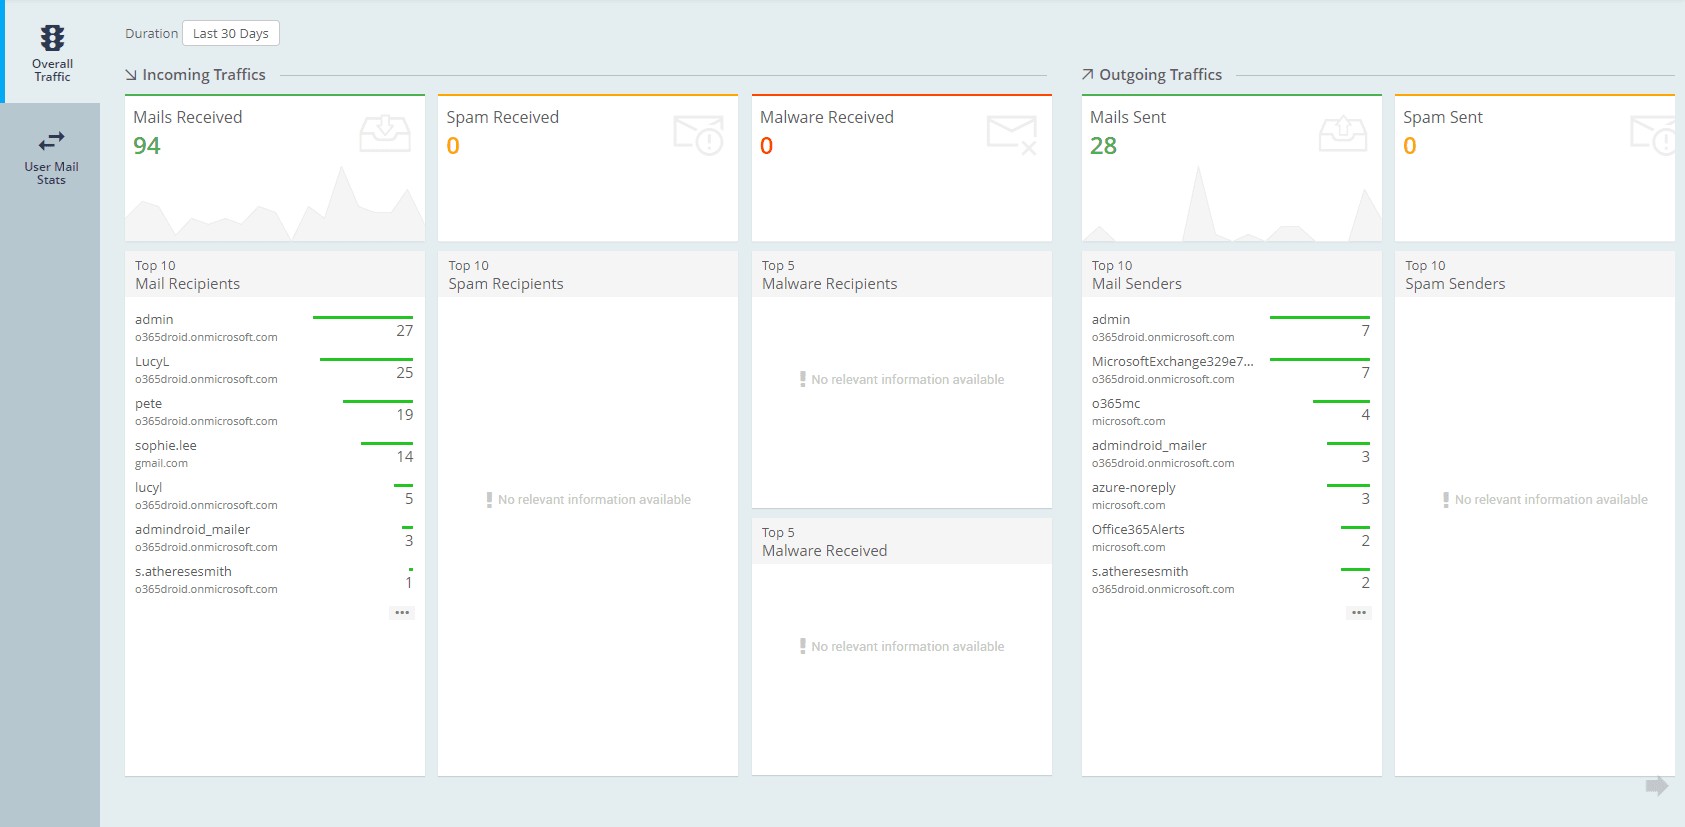Click the Spam Received envelope warning icon
The height and width of the screenshot is (827, 1685).
click(x=698, y=135)
